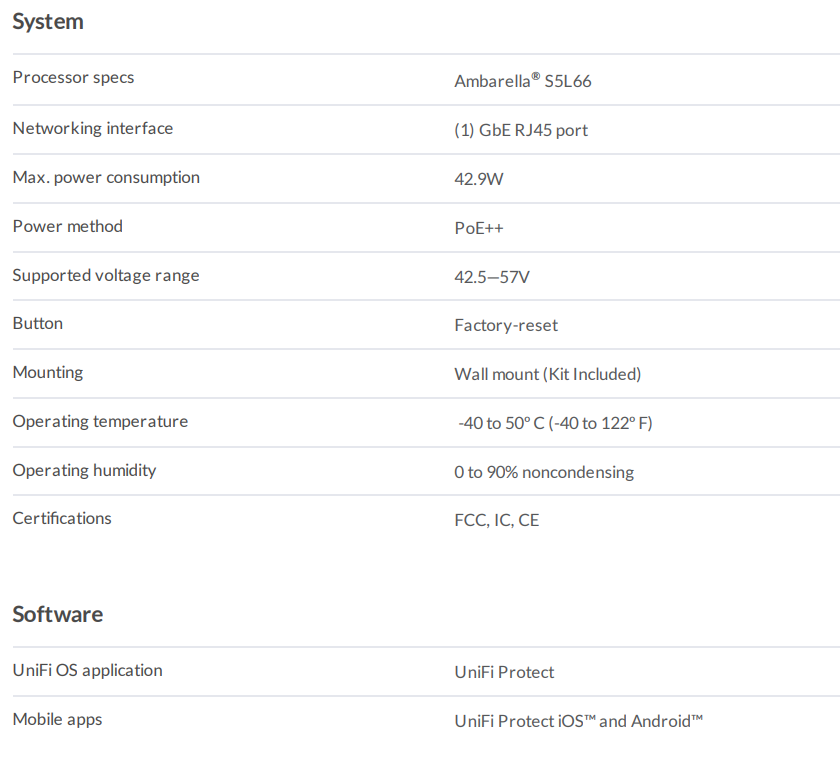Image resolution: width=840 pixels, height=761 pixels.
Task: Click the GbE RJ45 port value
Action: click(521, 130)
